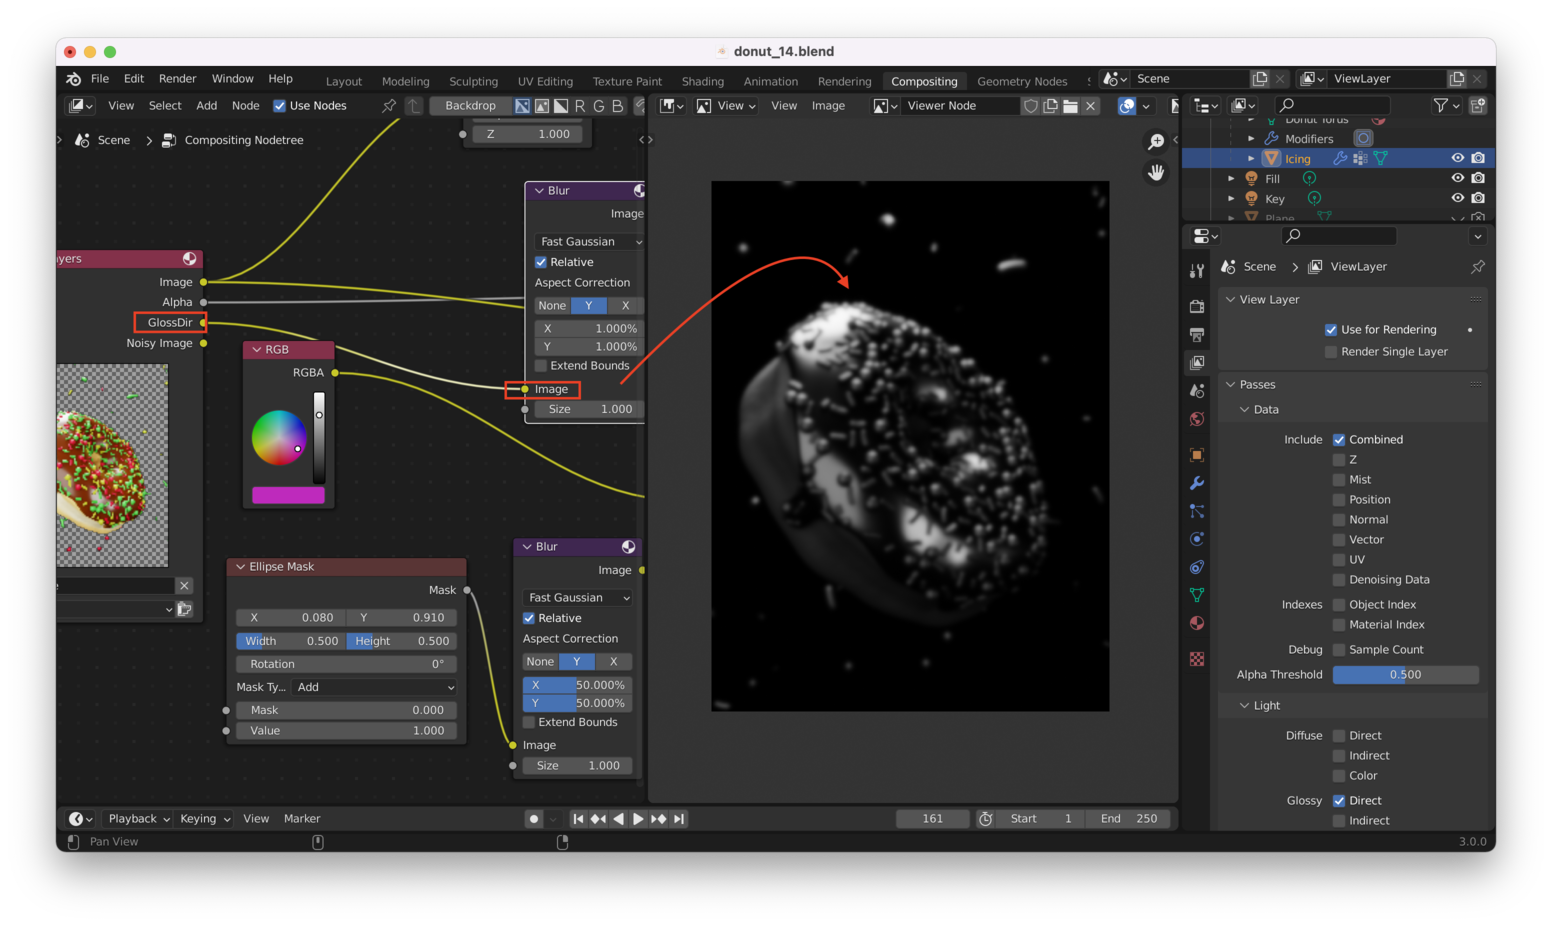
Task: Enable the Mist pass checkbox
Action: tap(1339, 480)
